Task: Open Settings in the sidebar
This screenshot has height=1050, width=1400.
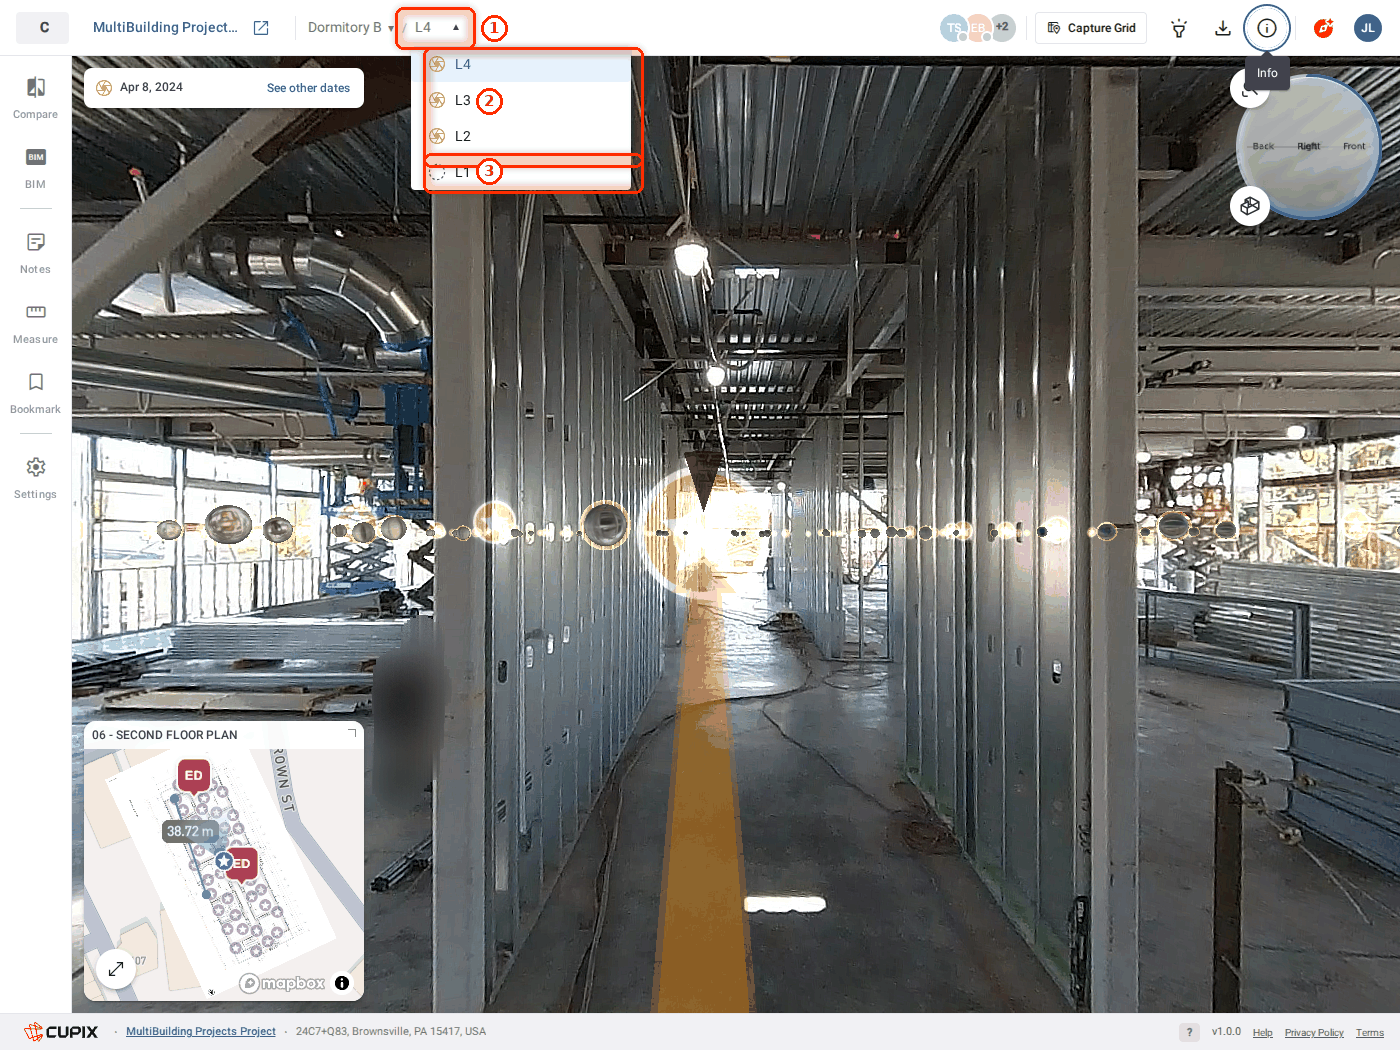Action: [x=35, y=478]
